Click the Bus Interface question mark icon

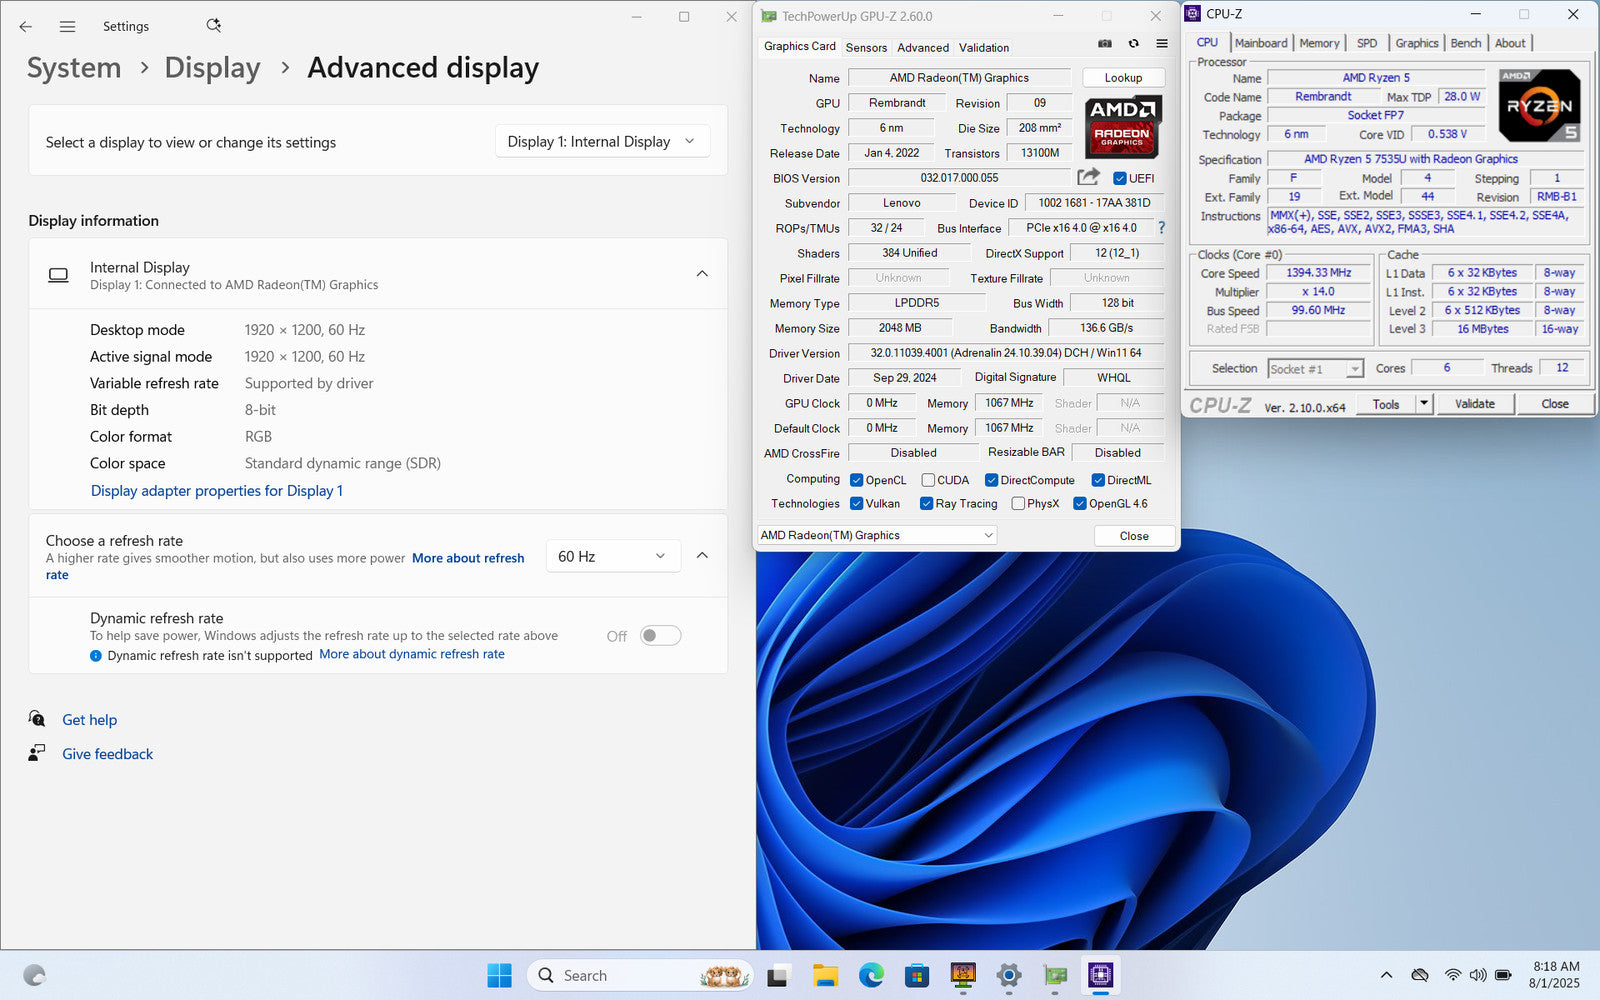point(1161,228)
